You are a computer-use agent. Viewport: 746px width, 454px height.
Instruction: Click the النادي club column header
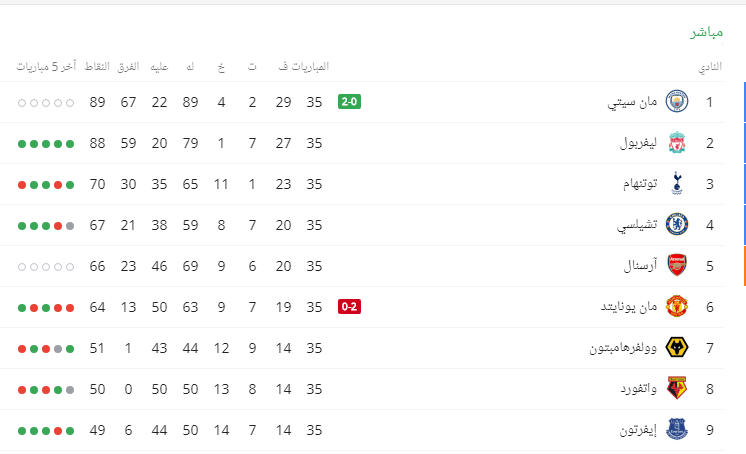tap(710, 67)
